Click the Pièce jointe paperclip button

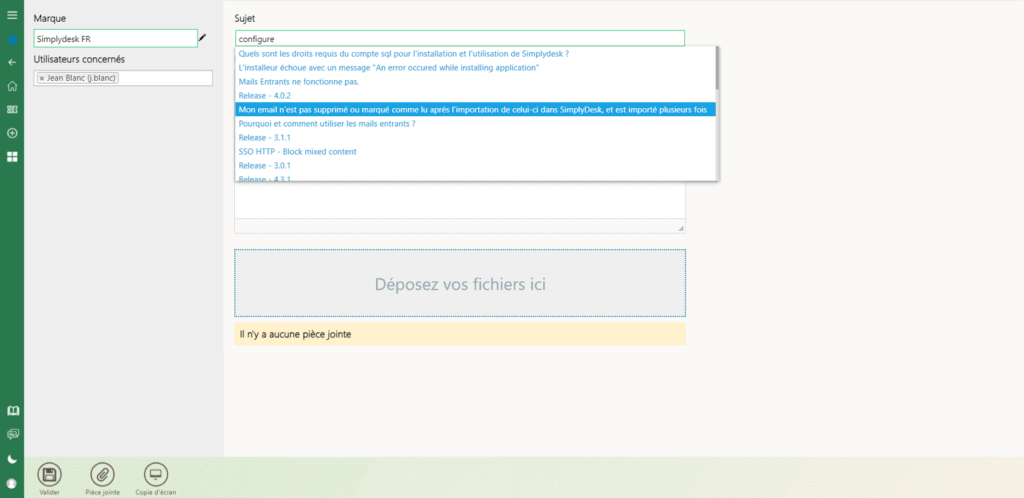[x=102, y=475]
